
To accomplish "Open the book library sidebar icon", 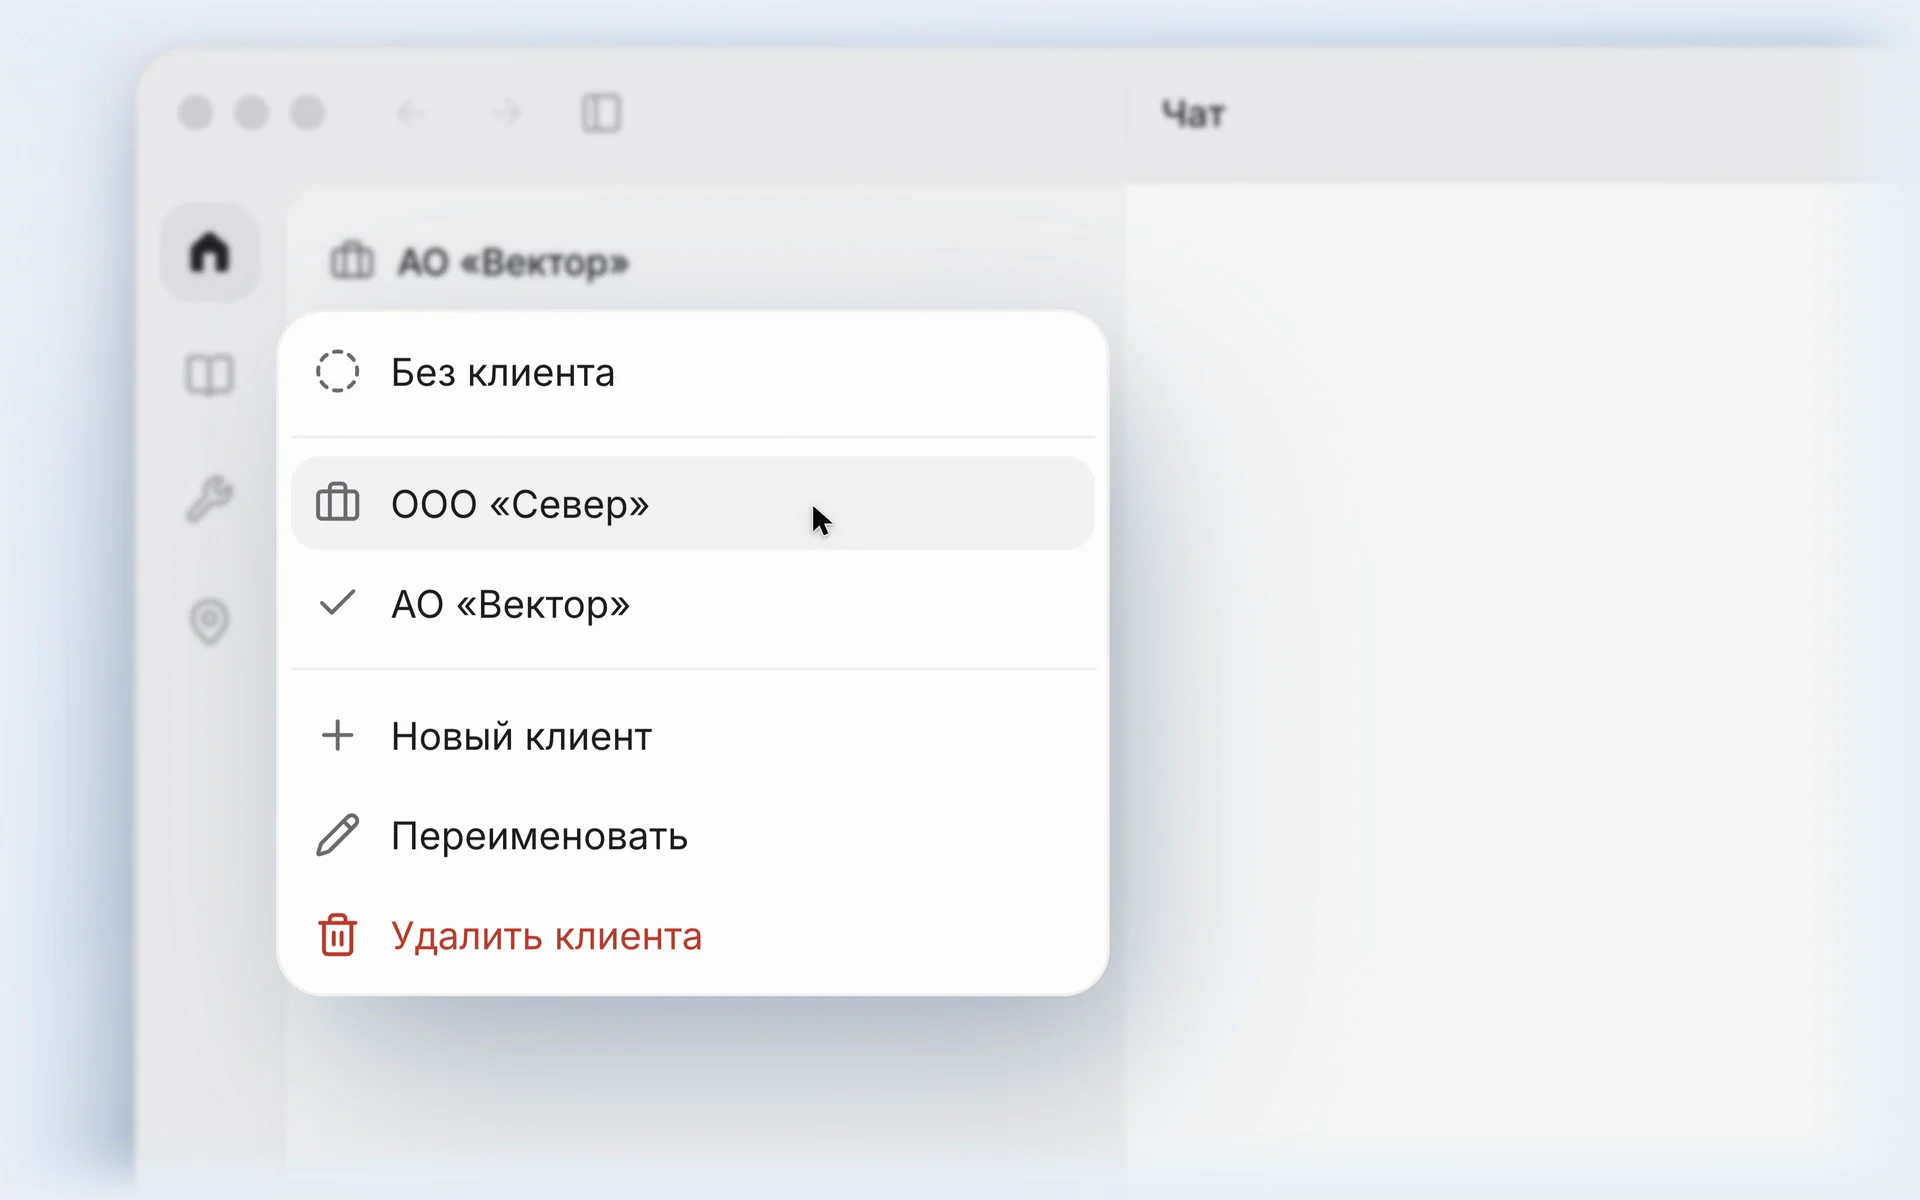I will click(210, 376).
